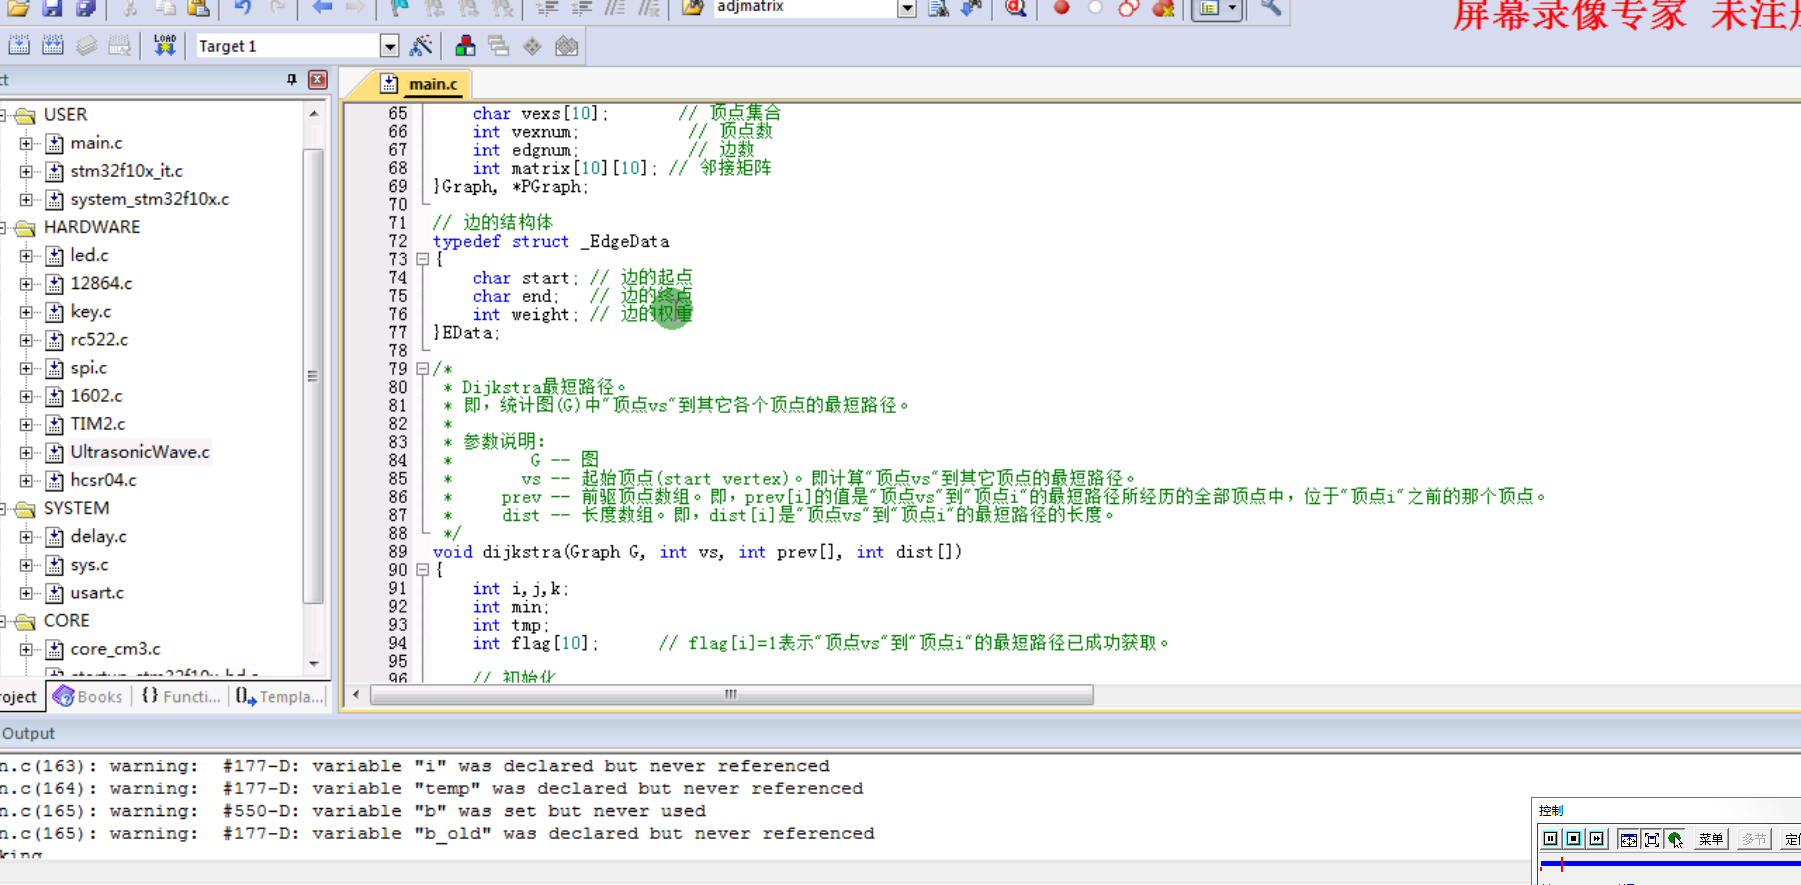Start the debug session icon
Screen dimensions: 1801x885
1016,8
